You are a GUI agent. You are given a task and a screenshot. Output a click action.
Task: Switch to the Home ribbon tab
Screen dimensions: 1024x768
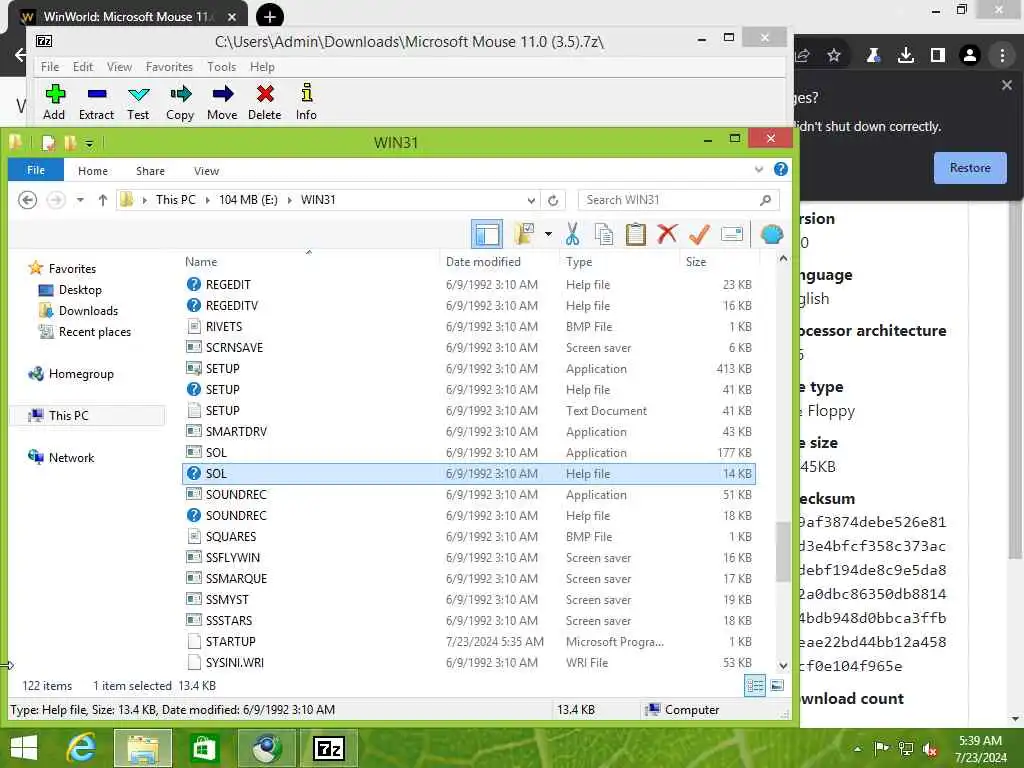(x=93, y=170)
